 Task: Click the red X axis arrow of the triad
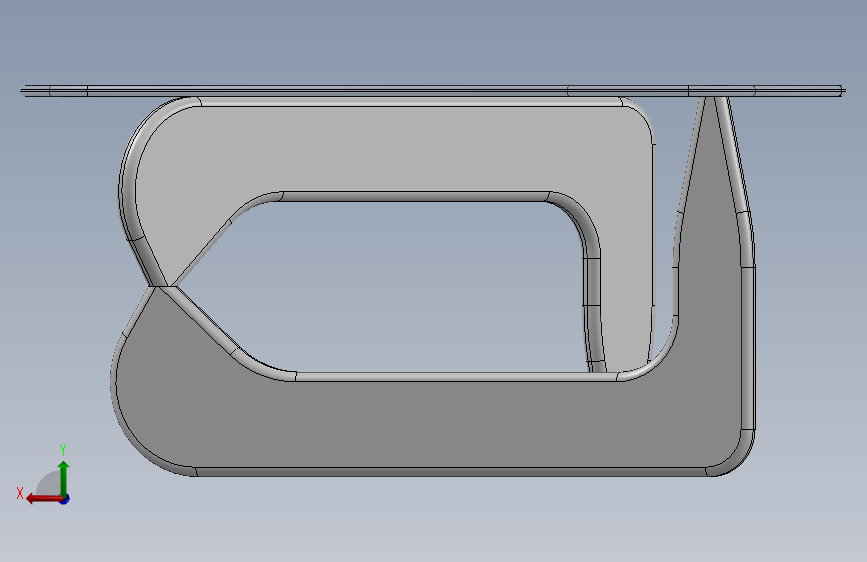[x=44, y=499]
